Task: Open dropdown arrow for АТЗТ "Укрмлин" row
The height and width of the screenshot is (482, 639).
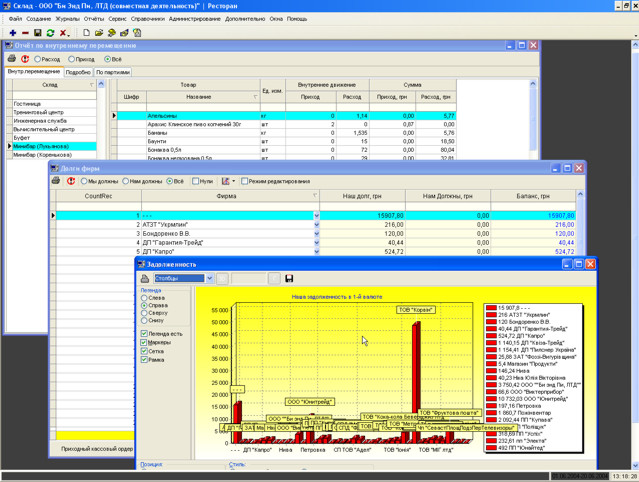Action: click(317, 225)
